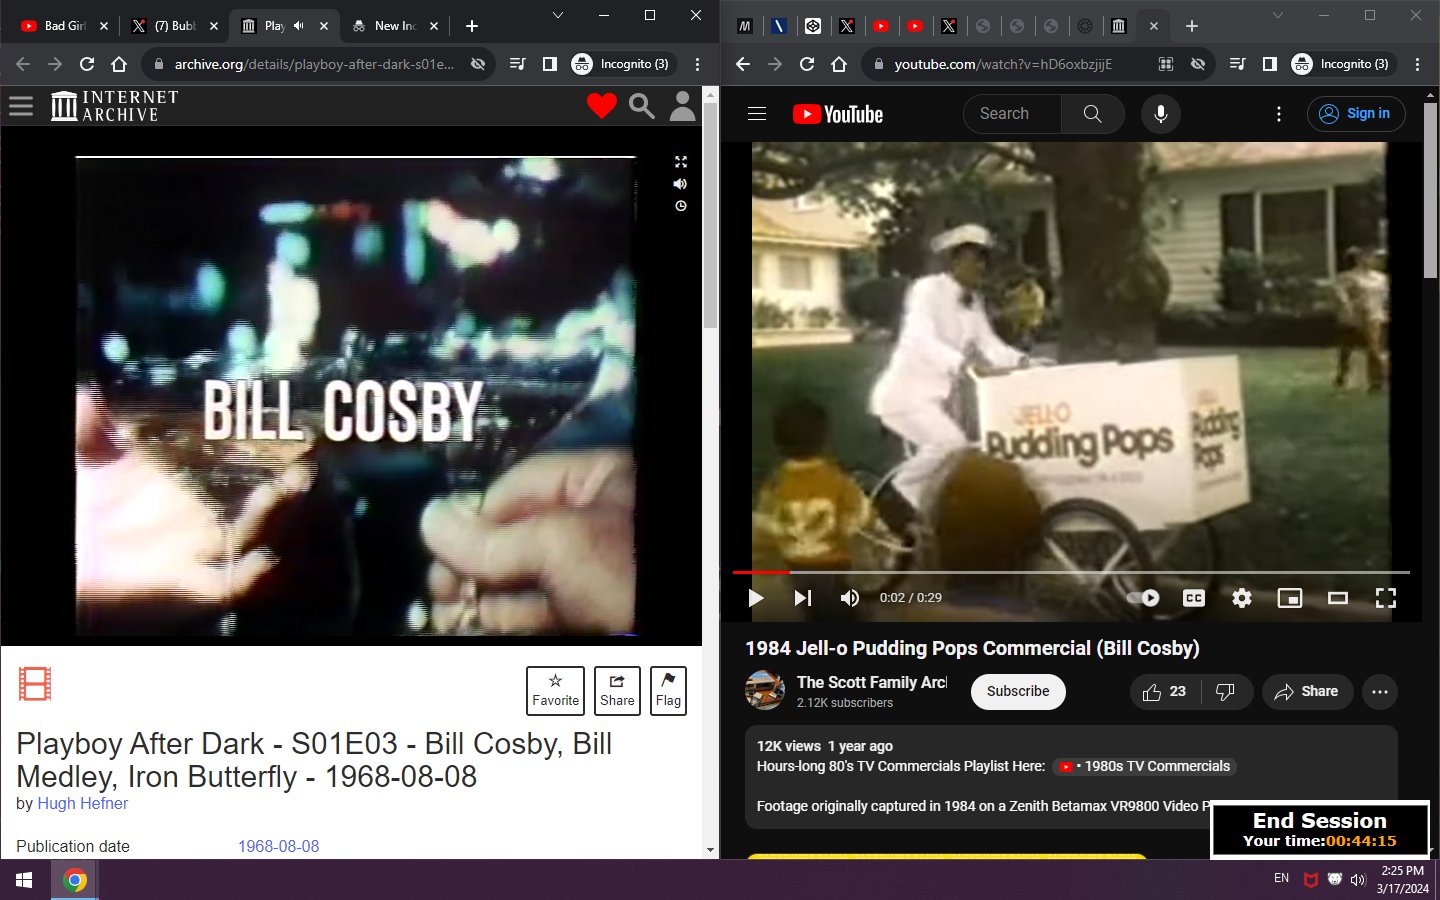The height and width of the screenshot is (900, 1440).
Task: Open the Internet Archive user account icon
Action: pyautogui.click(x=683, y=105)
